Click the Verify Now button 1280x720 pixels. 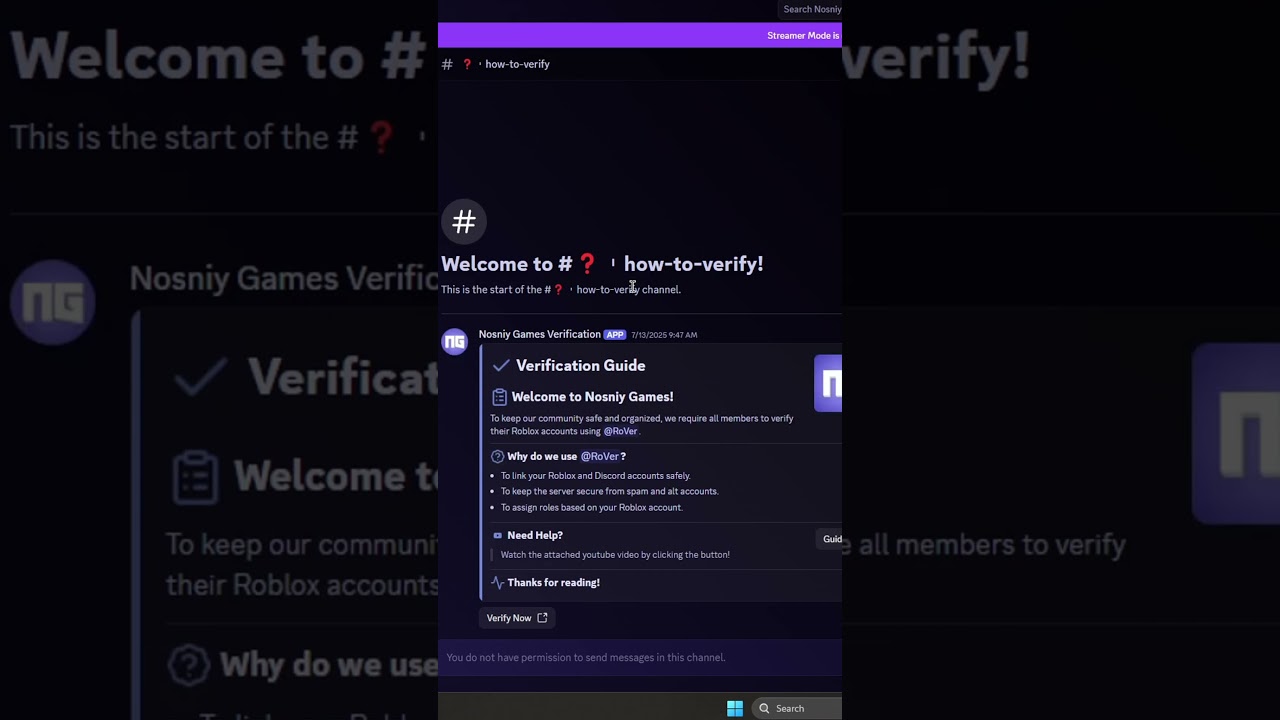(x=517, y=618)
